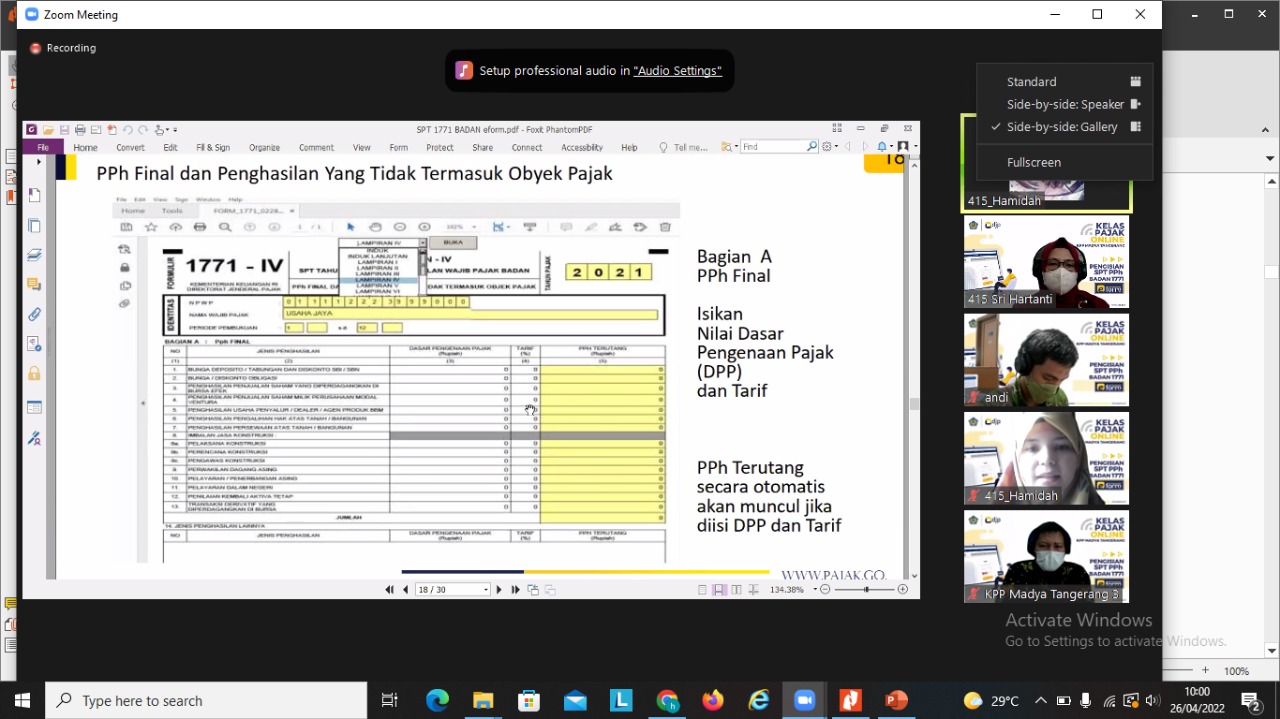The image size is (1280, 719).
Task: Open PowerPoint from the taskbar
Action: tap(896, 700)
